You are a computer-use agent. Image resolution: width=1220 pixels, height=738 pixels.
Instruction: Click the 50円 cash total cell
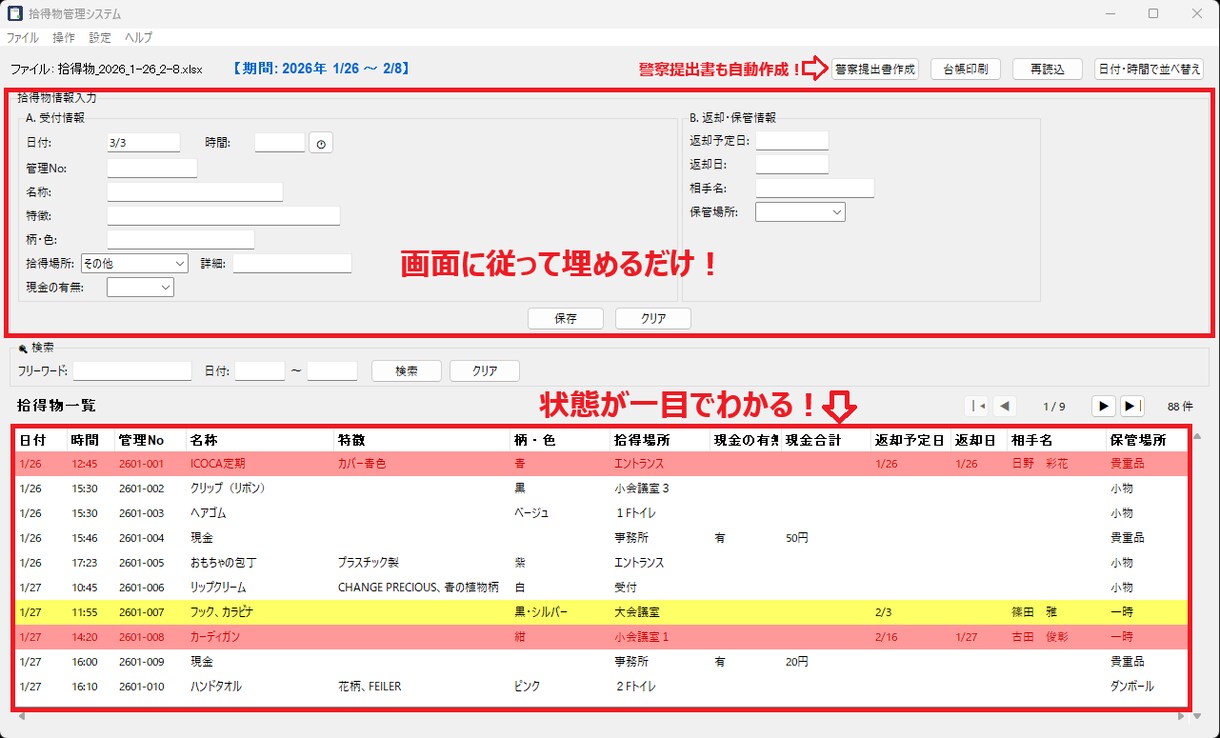[797, 538]
